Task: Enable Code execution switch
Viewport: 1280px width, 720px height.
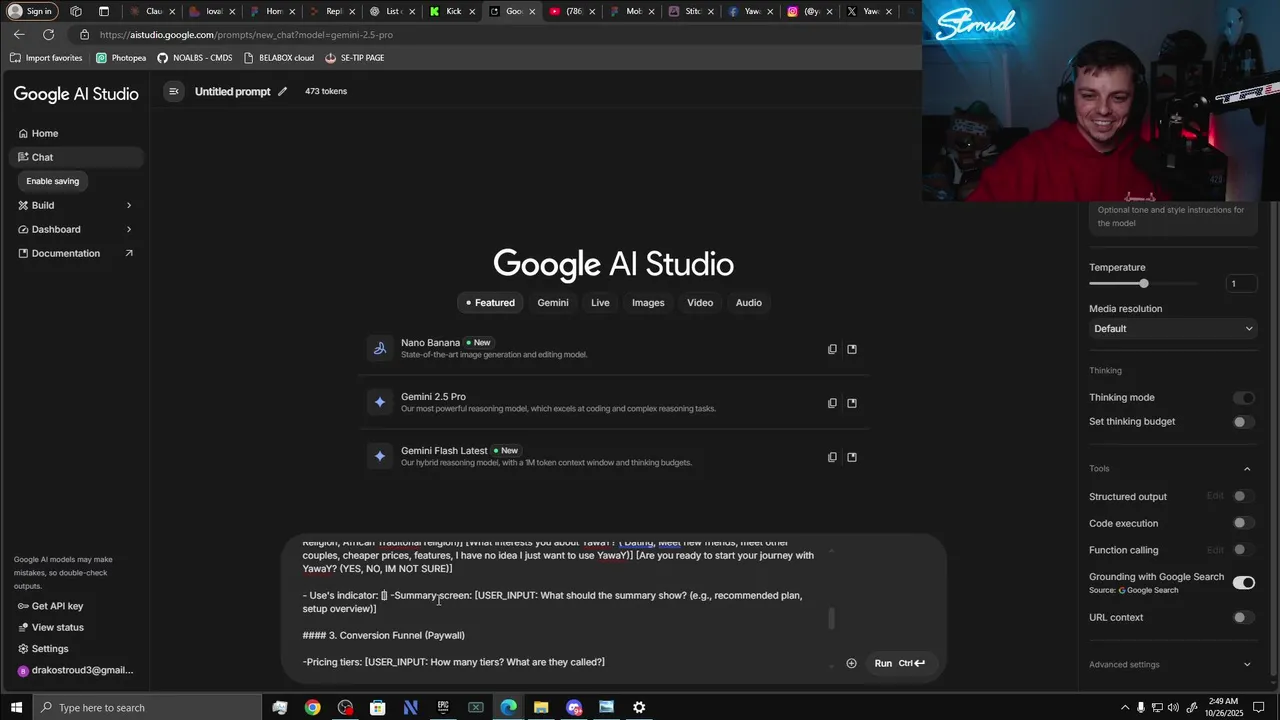Action: [x=1243, y=523]
